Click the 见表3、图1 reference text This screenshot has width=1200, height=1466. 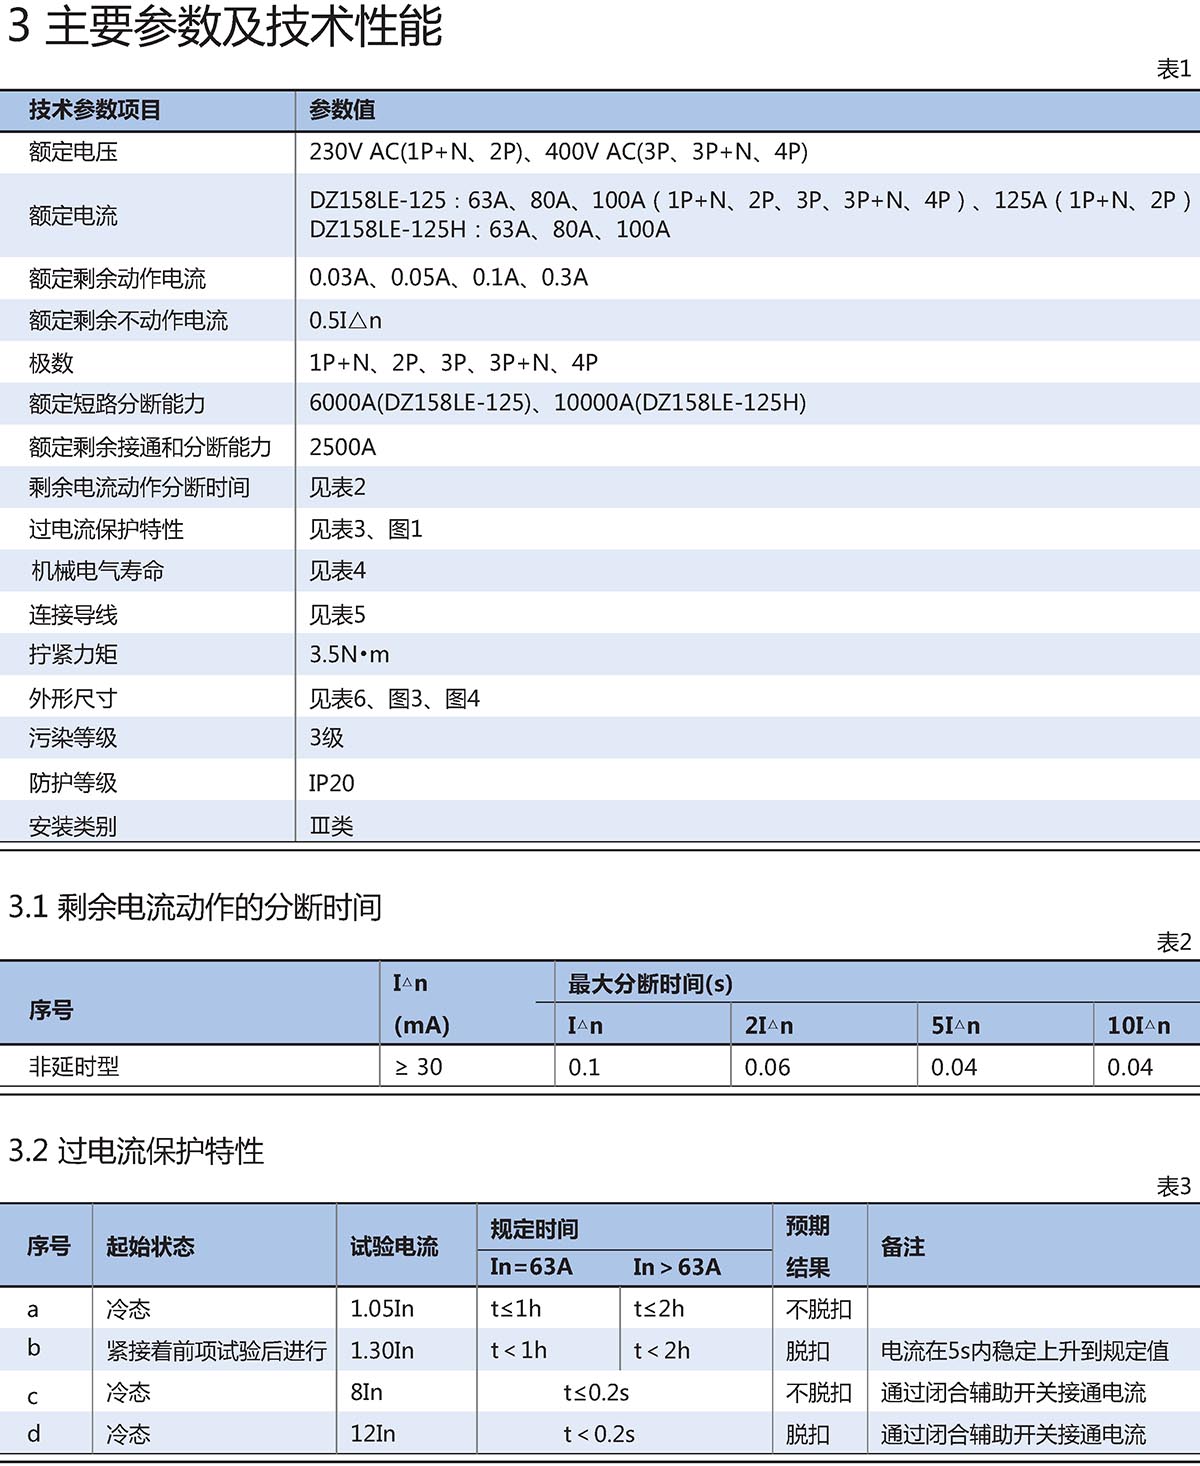click(x=365, y=529)
